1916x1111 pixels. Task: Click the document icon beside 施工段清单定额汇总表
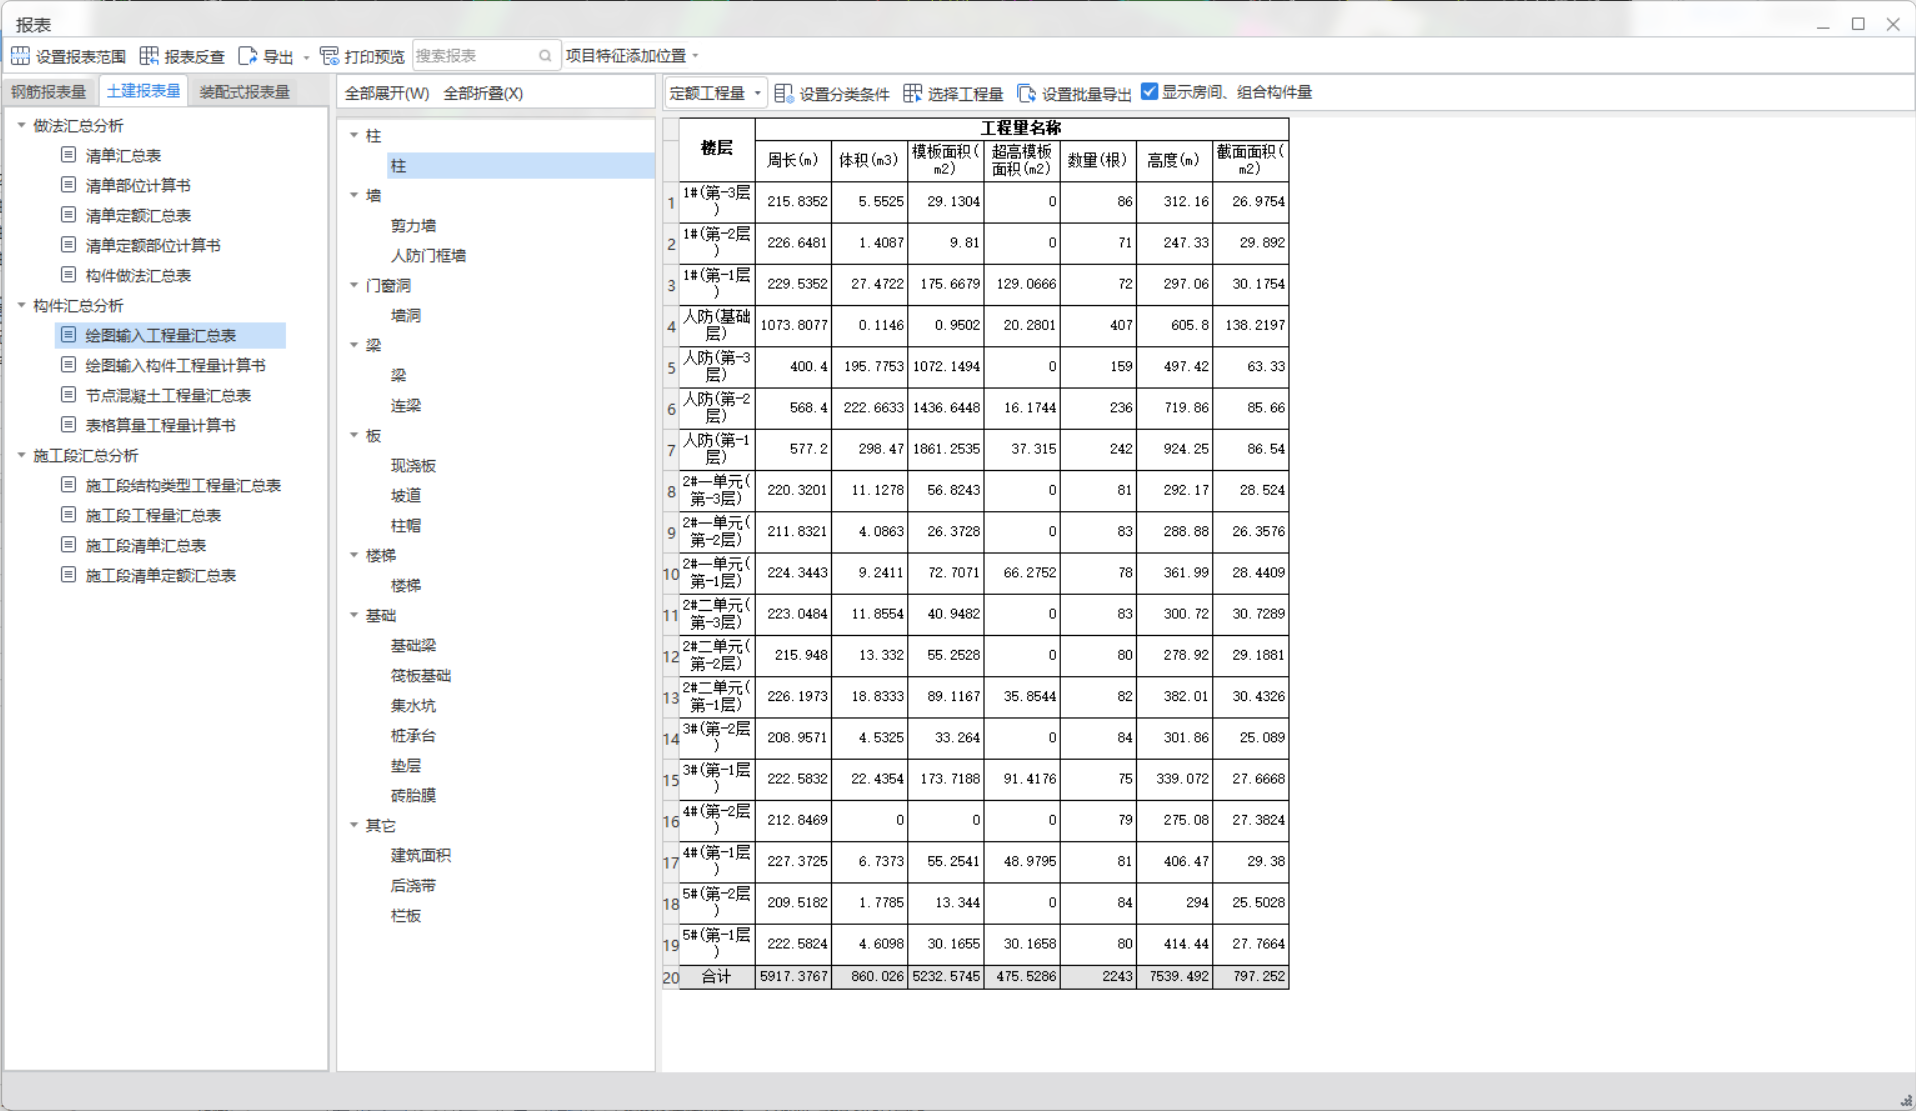pyautogui.click(x=68, y=575)
